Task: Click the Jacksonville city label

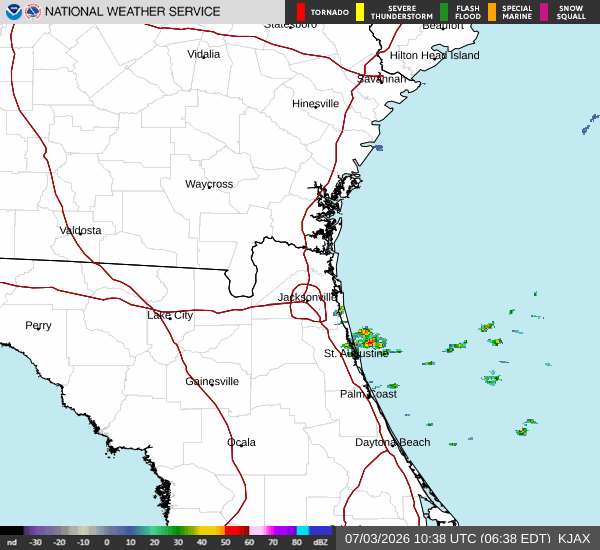Action: click(x=307, y=297)
